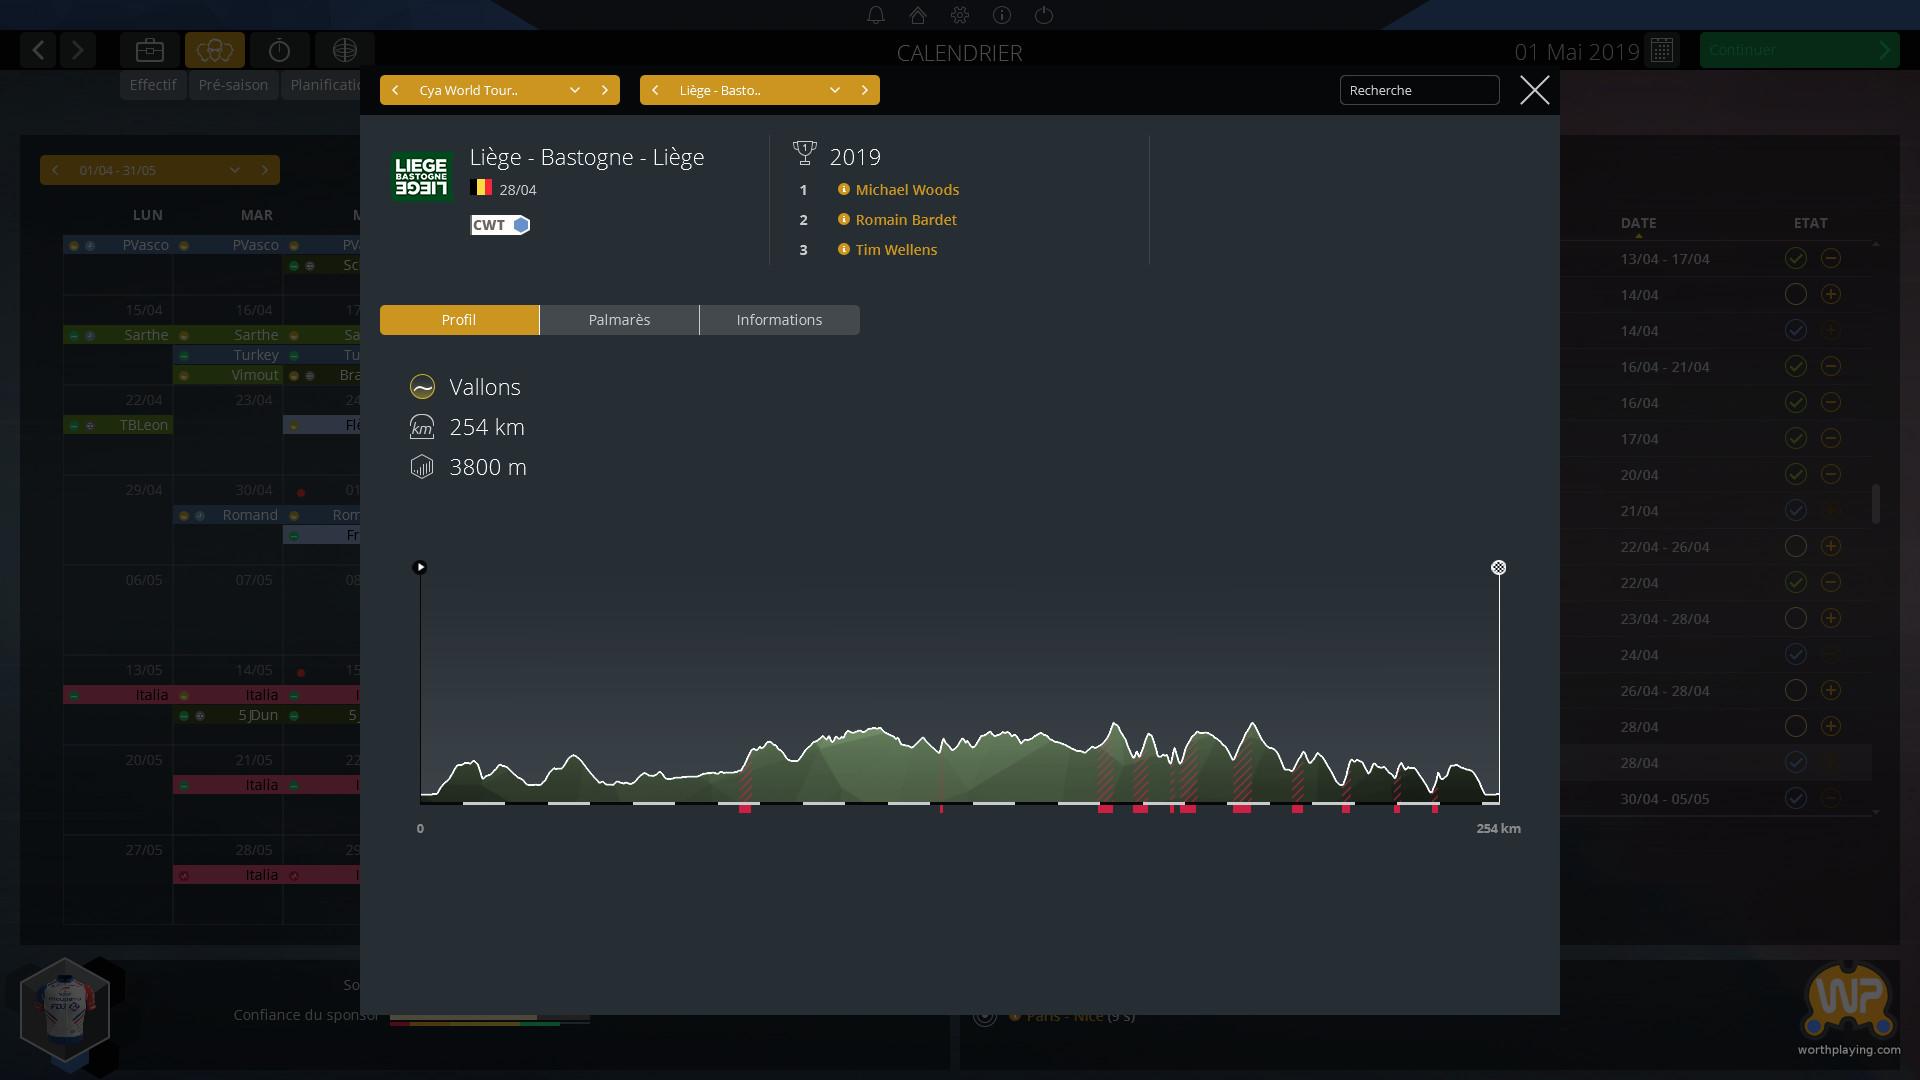Remove the 13/04 - 17/04 race with minus
The width and height of the screenshot is (1920, 1080).
point(1830,259)
